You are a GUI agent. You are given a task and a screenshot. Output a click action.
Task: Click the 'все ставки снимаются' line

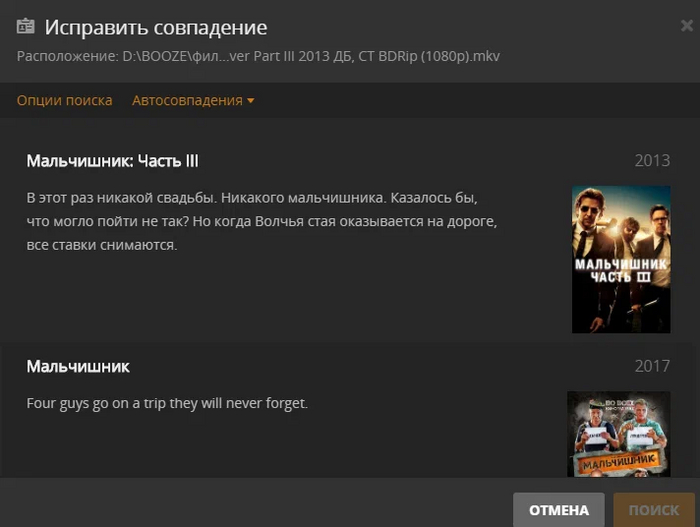[102, 245]
